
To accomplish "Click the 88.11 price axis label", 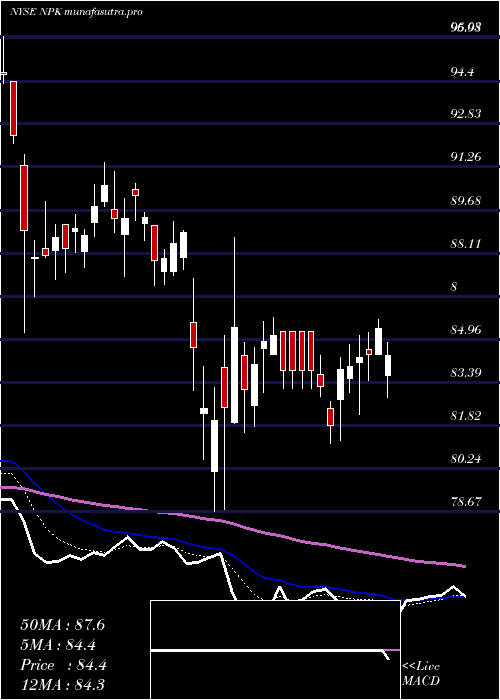I will click(466, 244).
